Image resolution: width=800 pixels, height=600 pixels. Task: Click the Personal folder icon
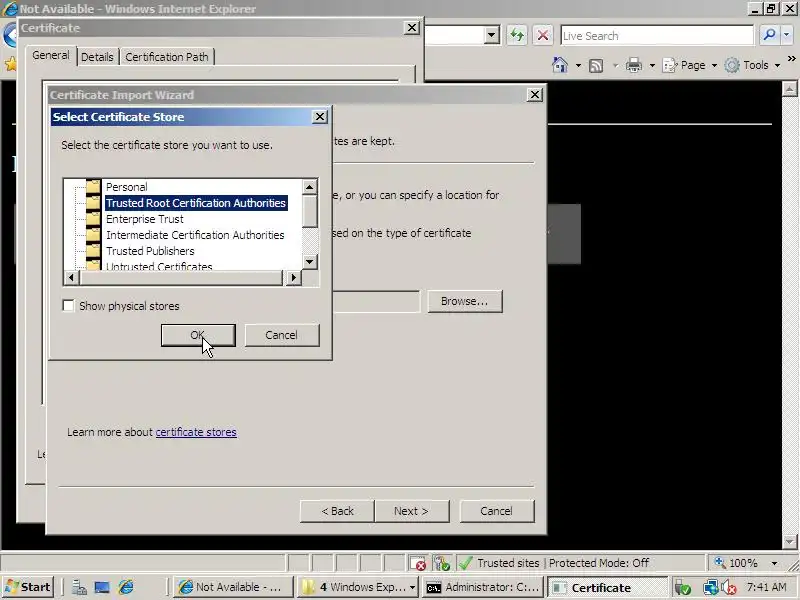click(x=93, y=186)
